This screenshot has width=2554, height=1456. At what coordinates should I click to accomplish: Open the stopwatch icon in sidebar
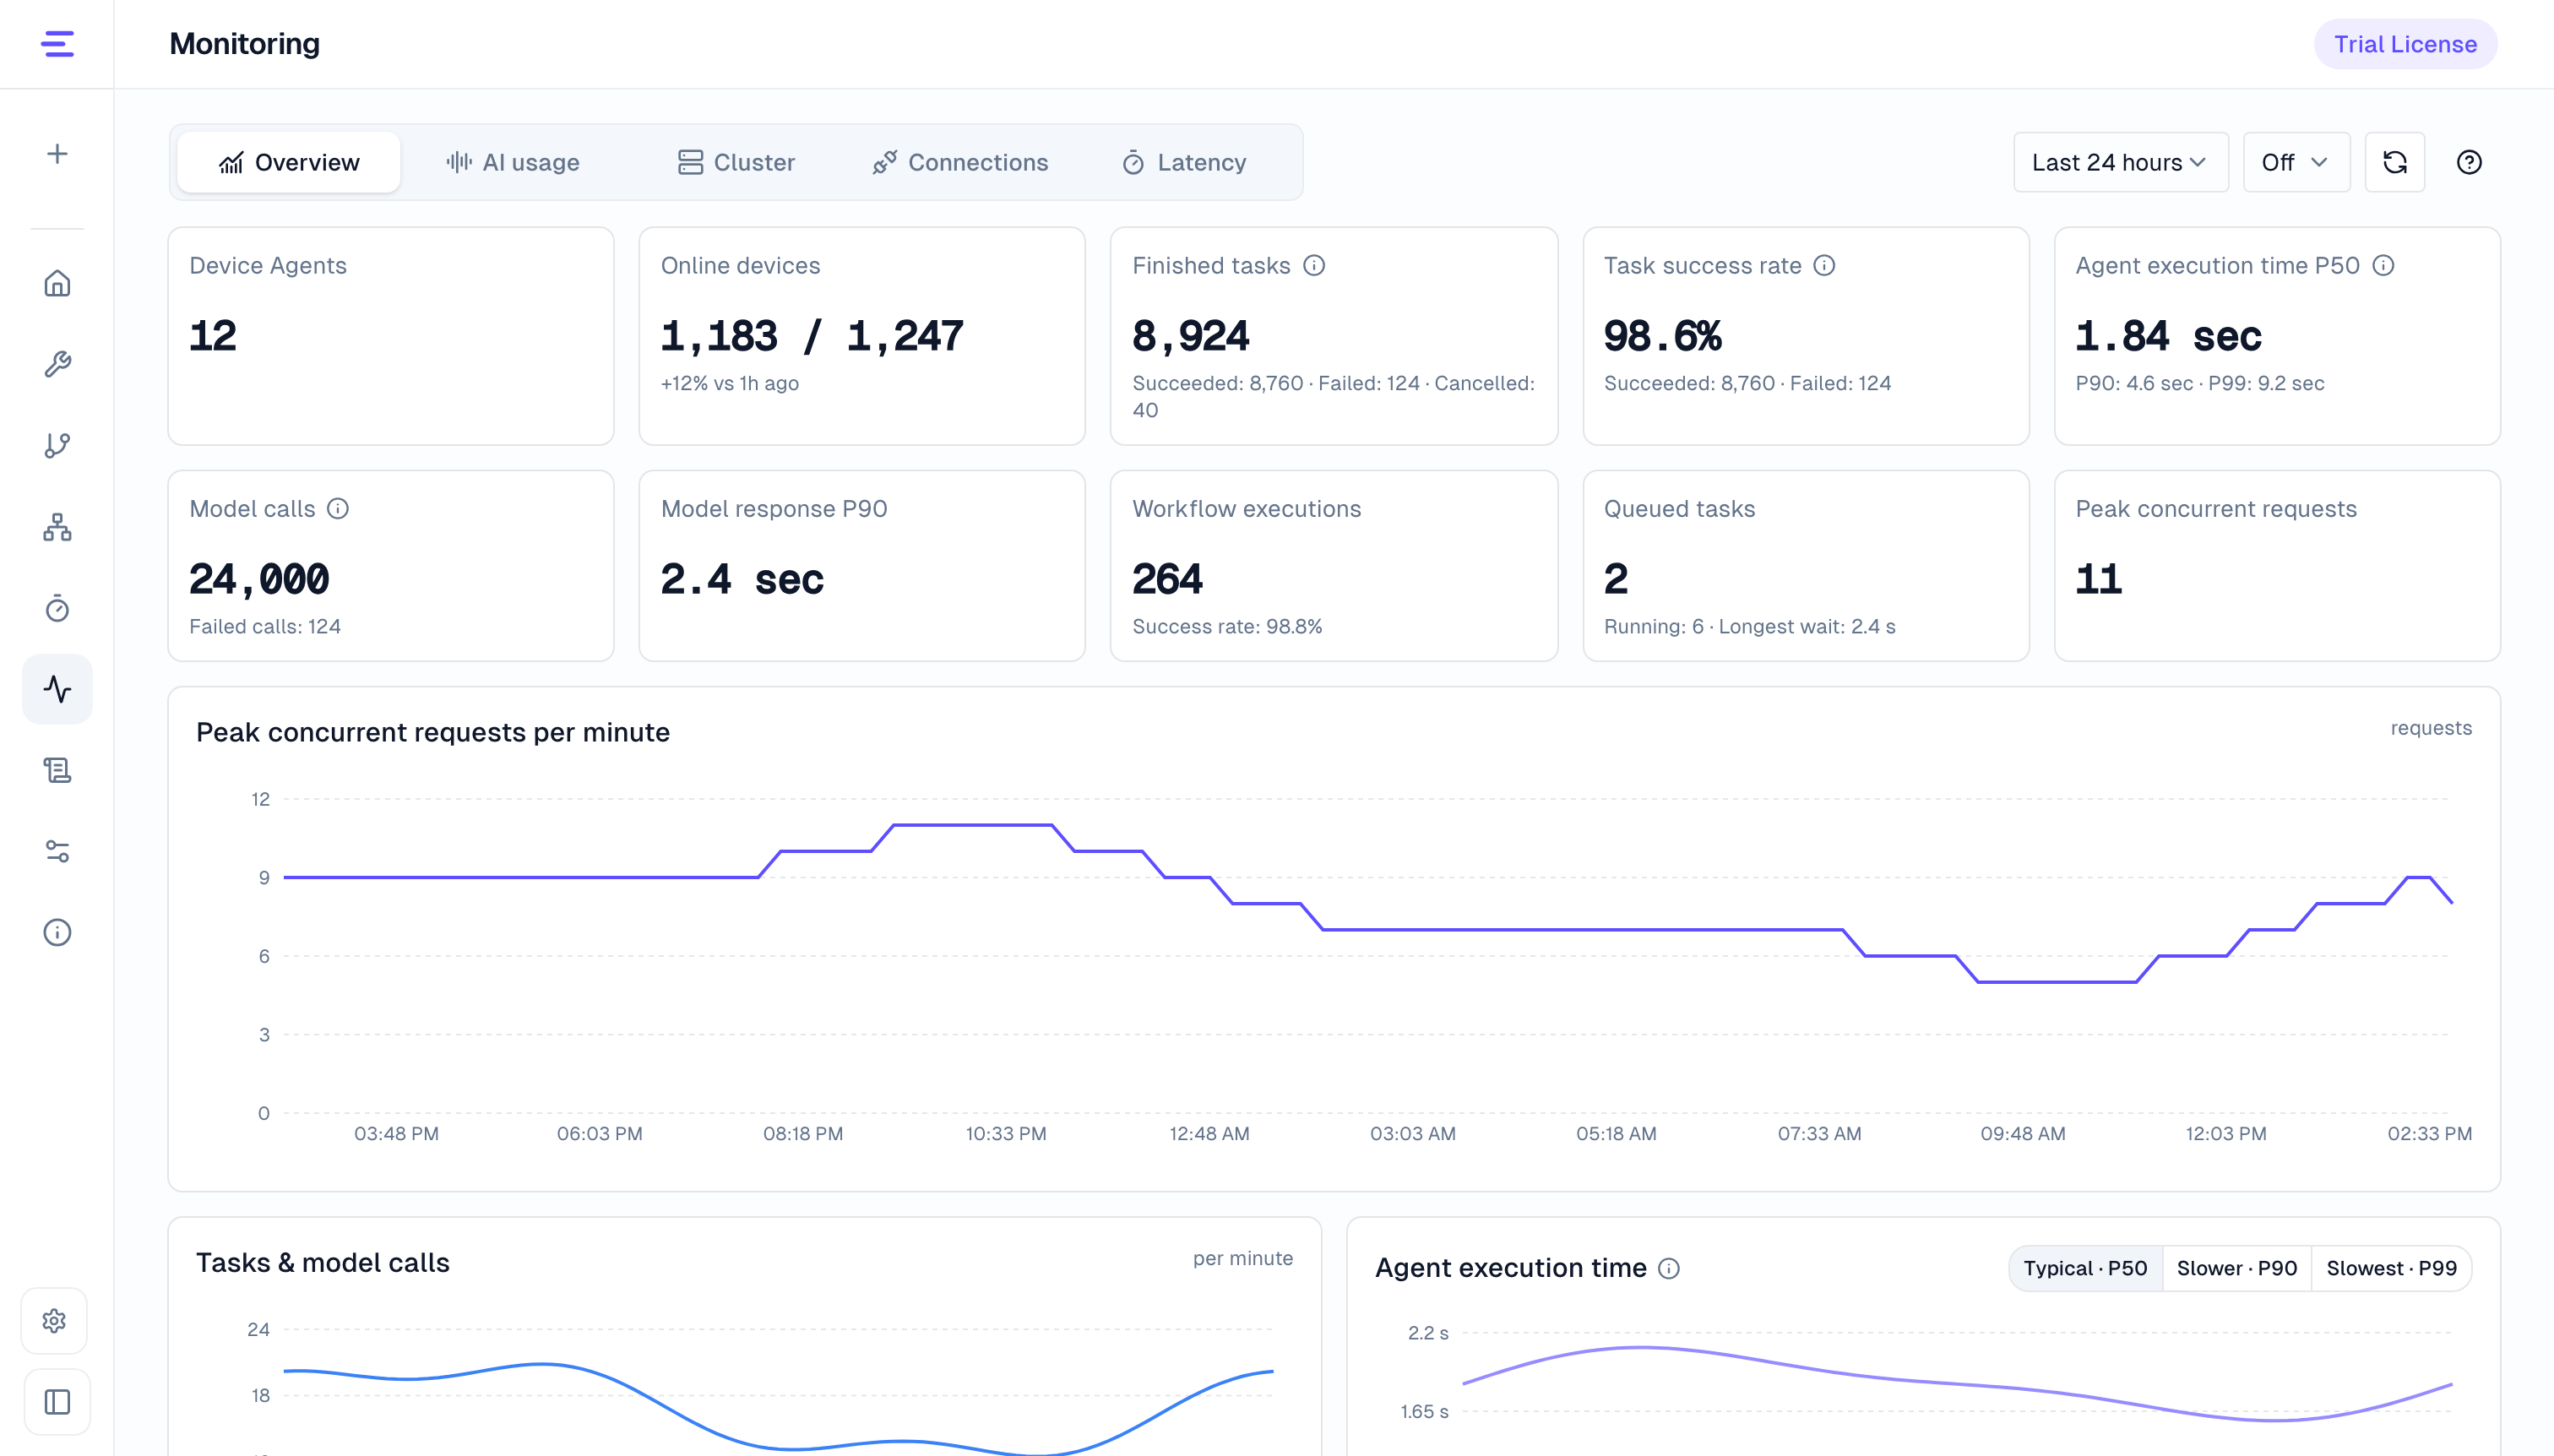pos(57,608)
